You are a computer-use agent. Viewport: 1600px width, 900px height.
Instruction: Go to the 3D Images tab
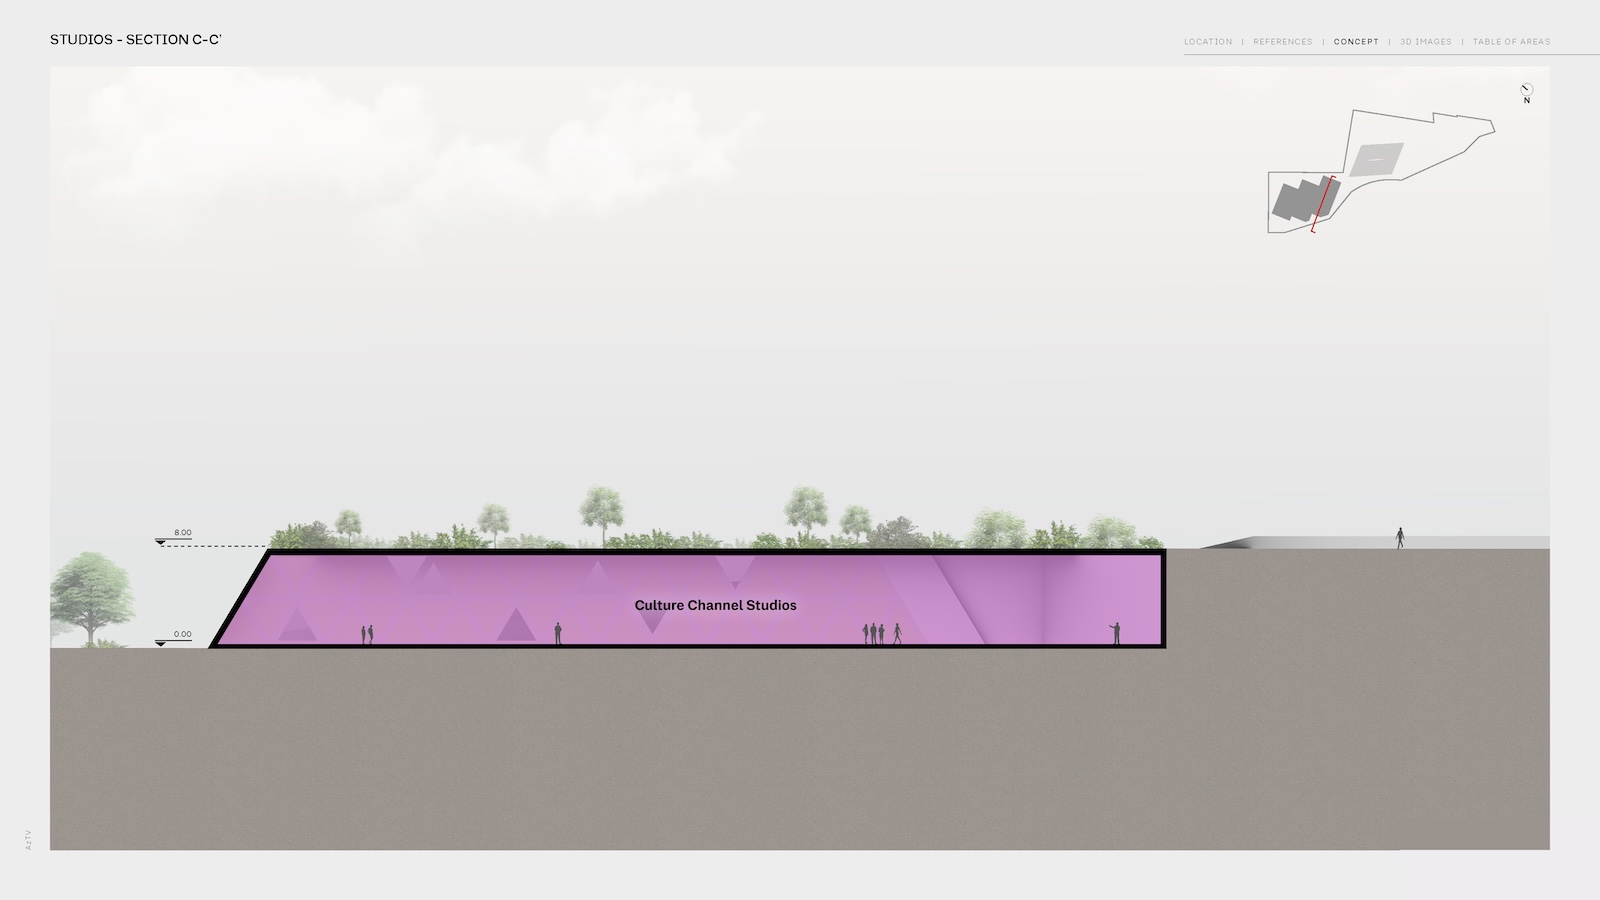pos(1425,42)
